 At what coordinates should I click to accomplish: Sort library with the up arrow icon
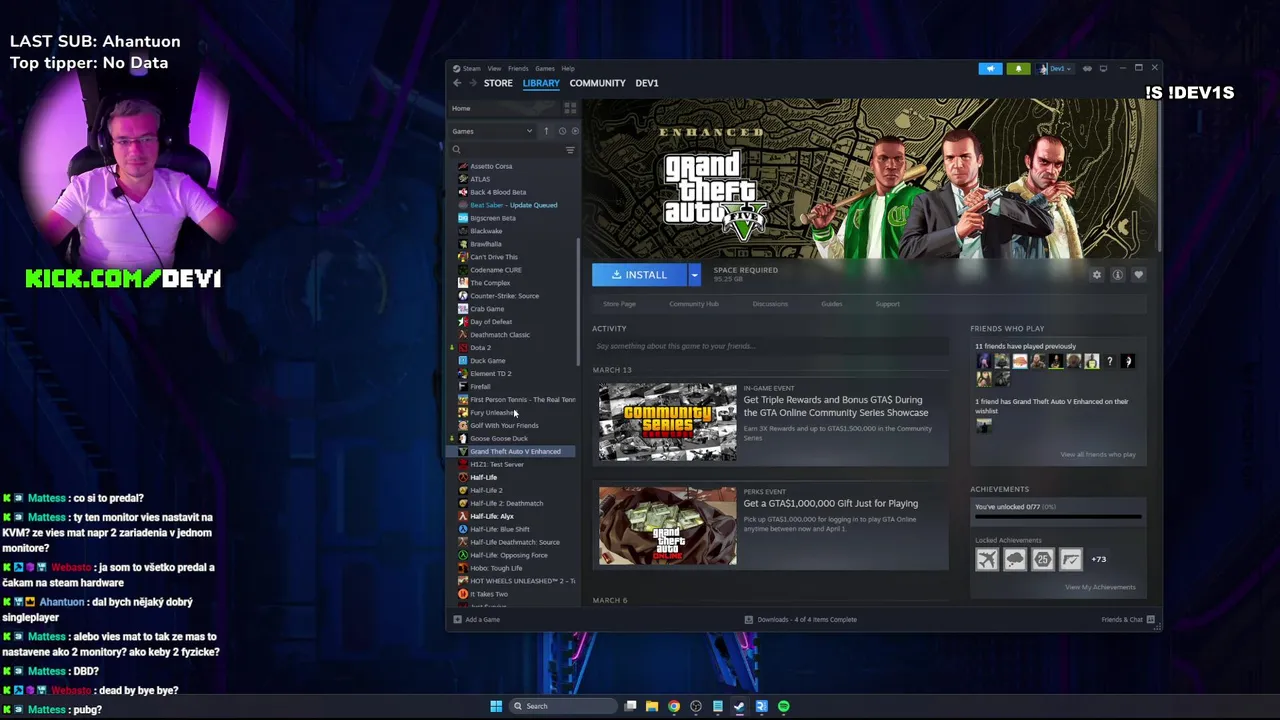pos(546,131)
